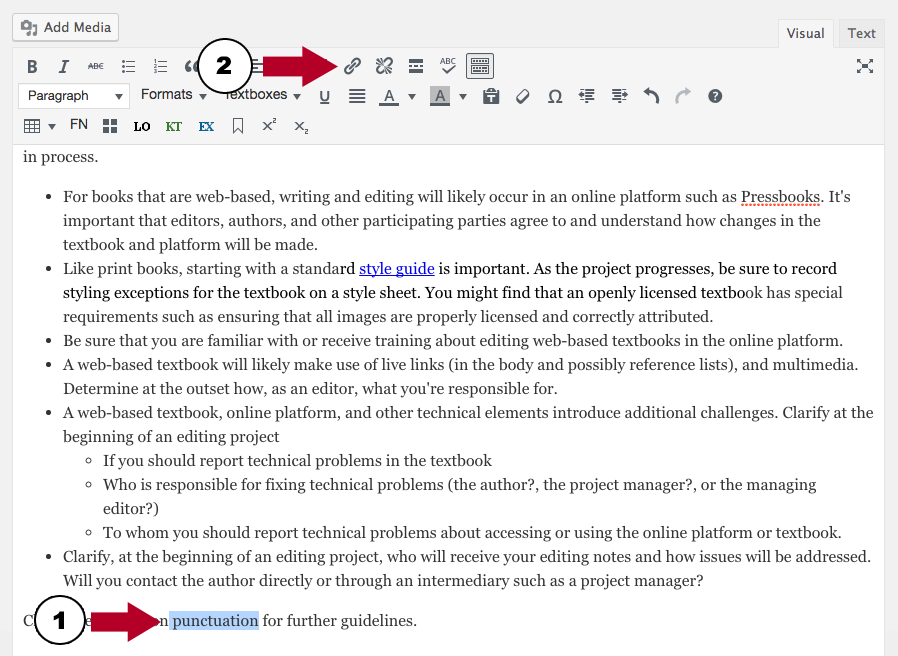This screenshot has width=898, height=656.
Task: Click the four-squares grid icon beside FN
Action: coord(110,126)
